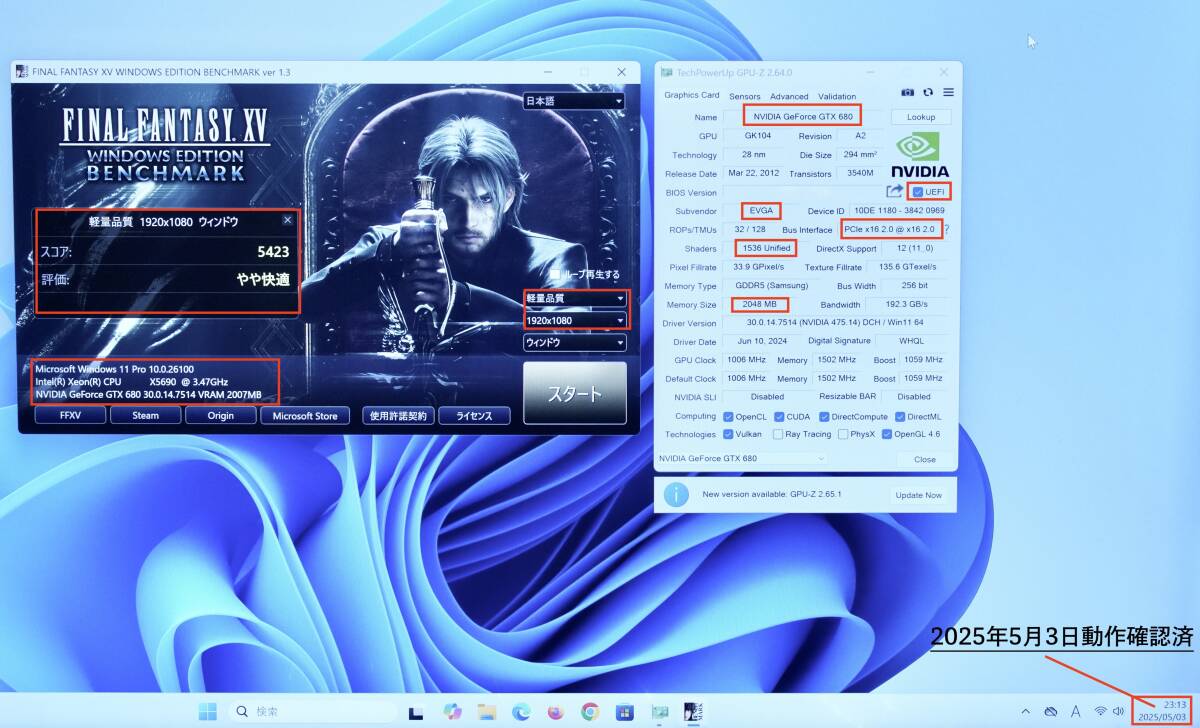Enable the ループ再生する loop checkbox
The width and height of the screenshot is (1200, 728).
pyautogui.click(x=554, y=274)
